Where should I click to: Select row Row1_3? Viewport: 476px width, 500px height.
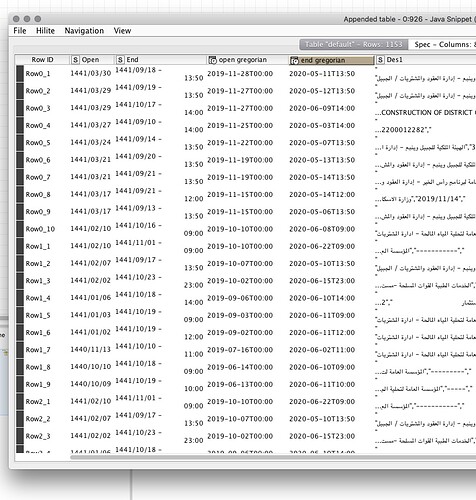coord(38,281)
